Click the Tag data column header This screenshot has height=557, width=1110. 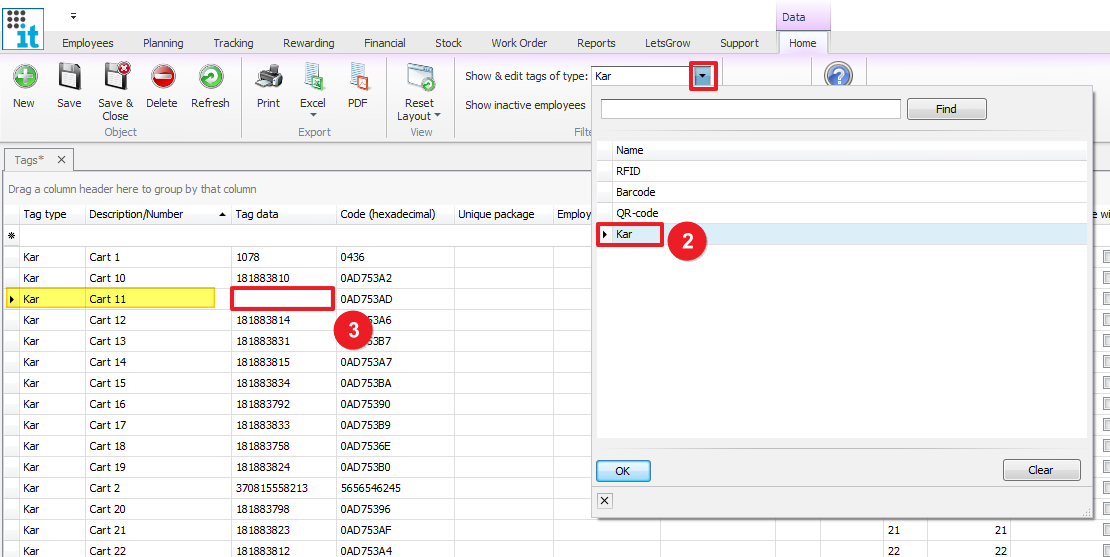(284, 214)
